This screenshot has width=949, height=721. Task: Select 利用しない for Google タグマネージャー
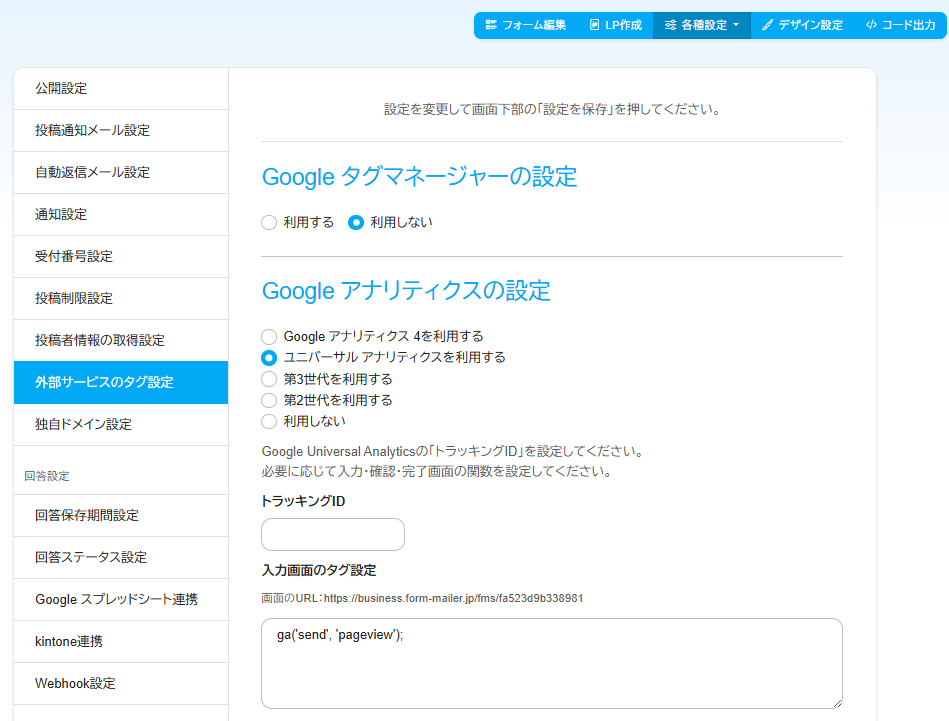point(356,223)
